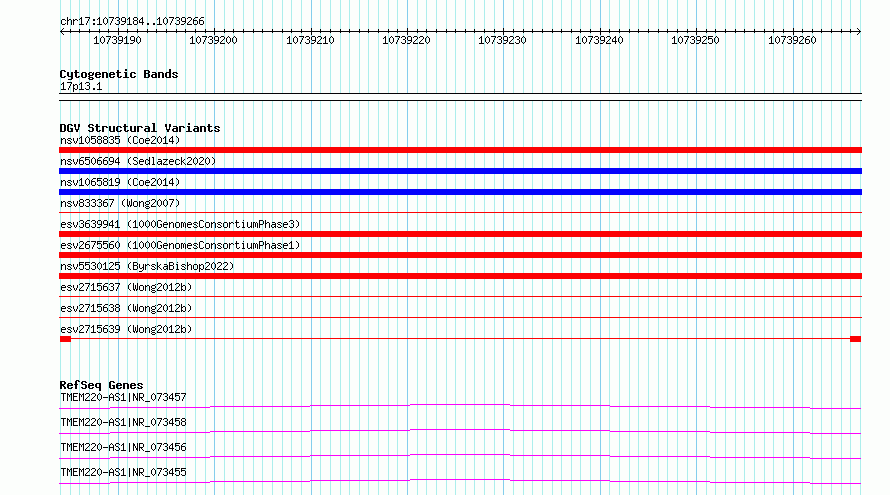Open variant esv2715639 (Wong2012b) label

pyautogui.click(x=126, y=329)
